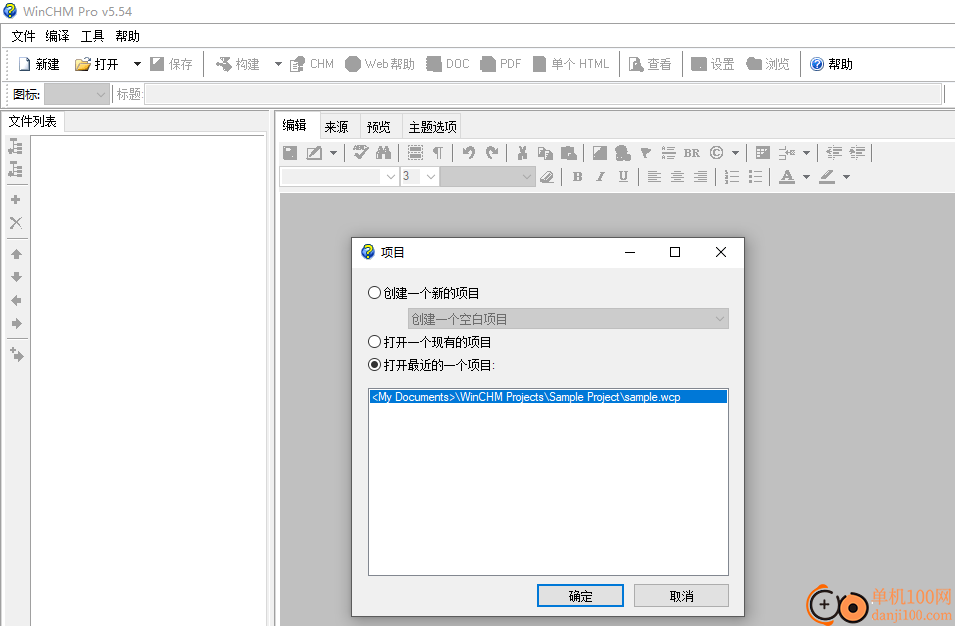Switch to the 来源 tab
This screenshot has width=955, height=626.
[x=337, y=127]
